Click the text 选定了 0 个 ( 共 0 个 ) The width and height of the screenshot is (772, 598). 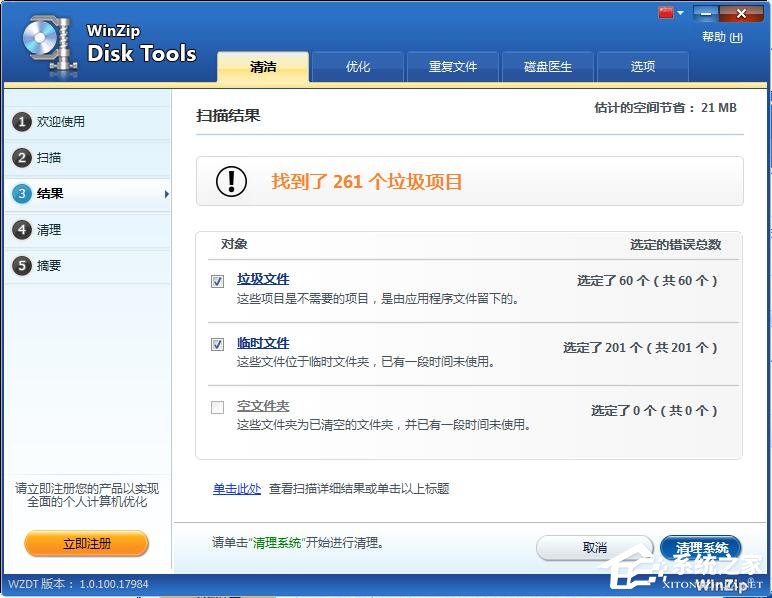(654, 410)
